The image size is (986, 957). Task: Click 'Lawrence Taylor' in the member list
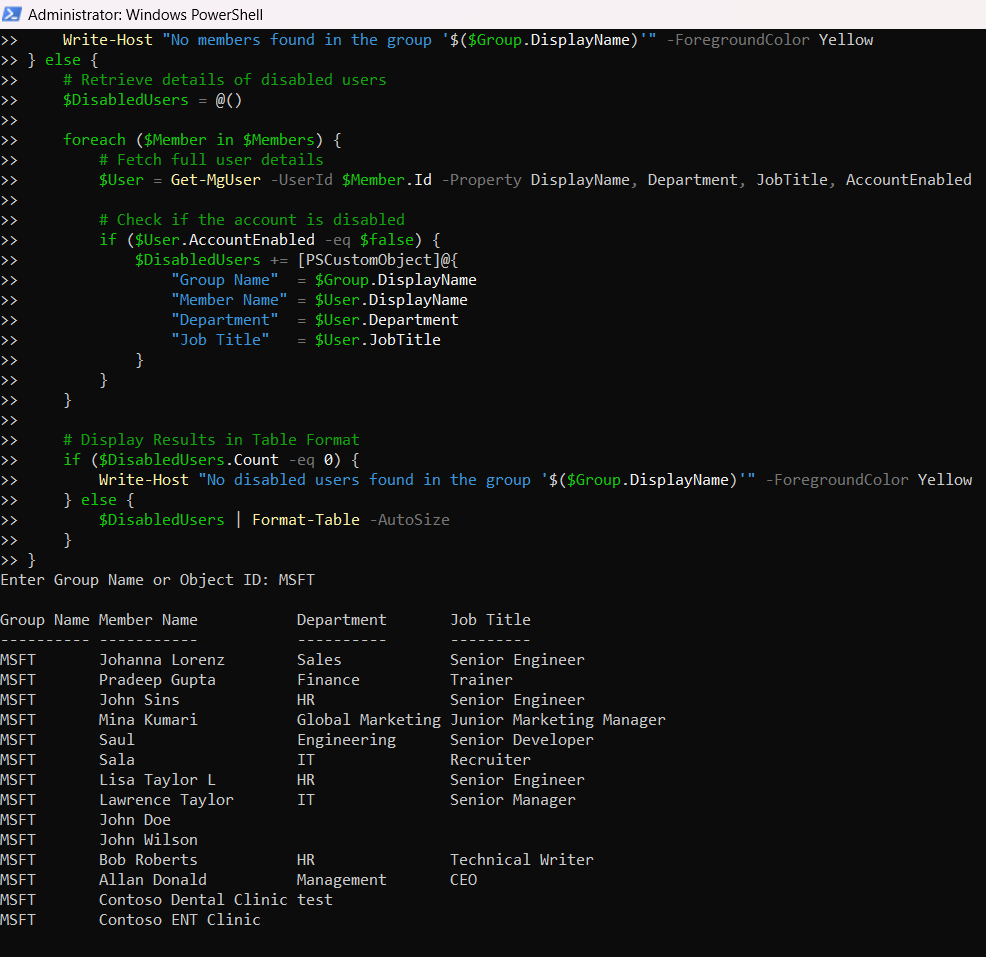166,800
